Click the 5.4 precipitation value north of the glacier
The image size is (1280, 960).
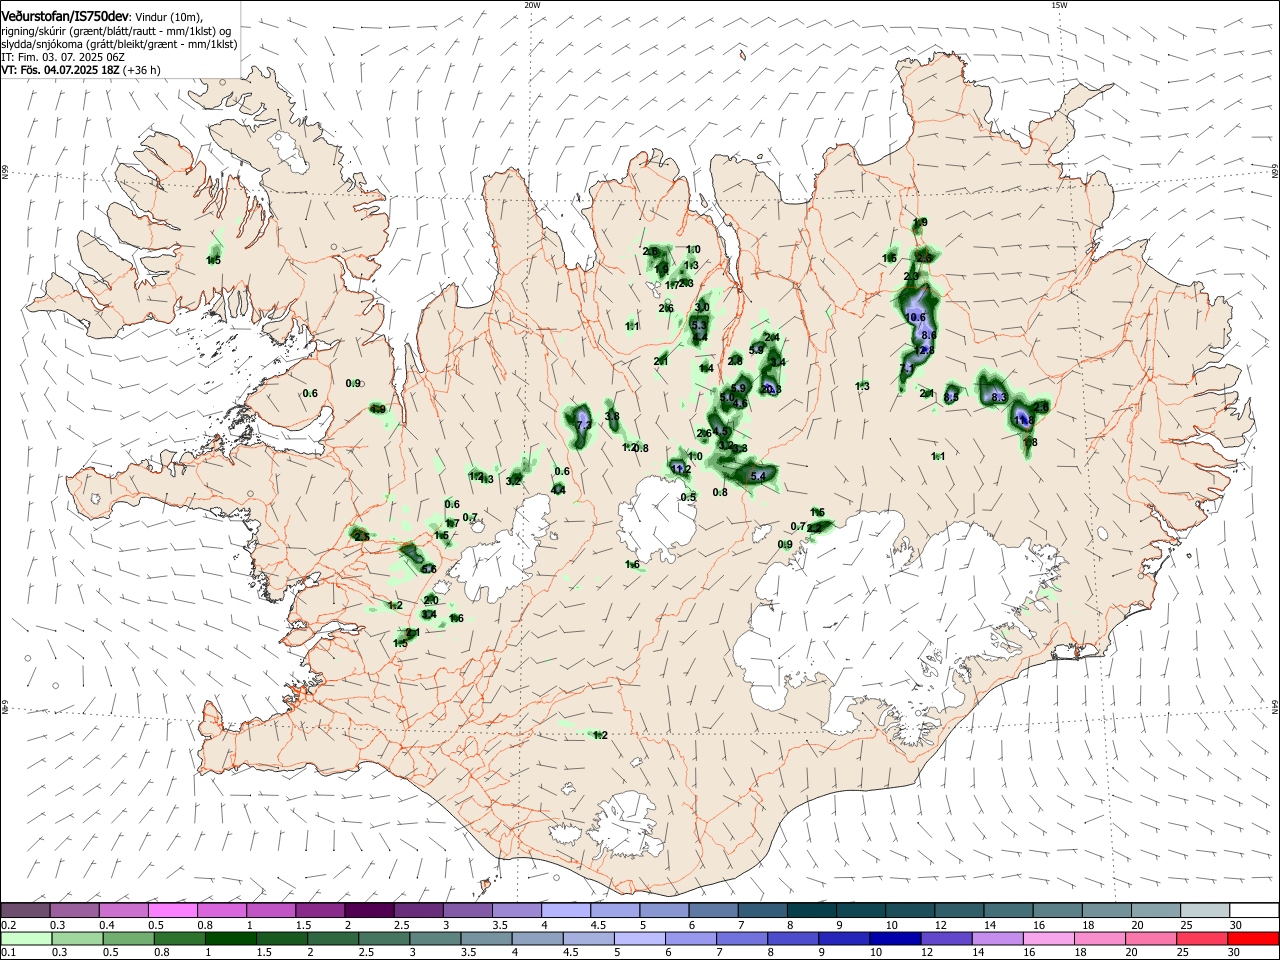click(x=757, y=477)
